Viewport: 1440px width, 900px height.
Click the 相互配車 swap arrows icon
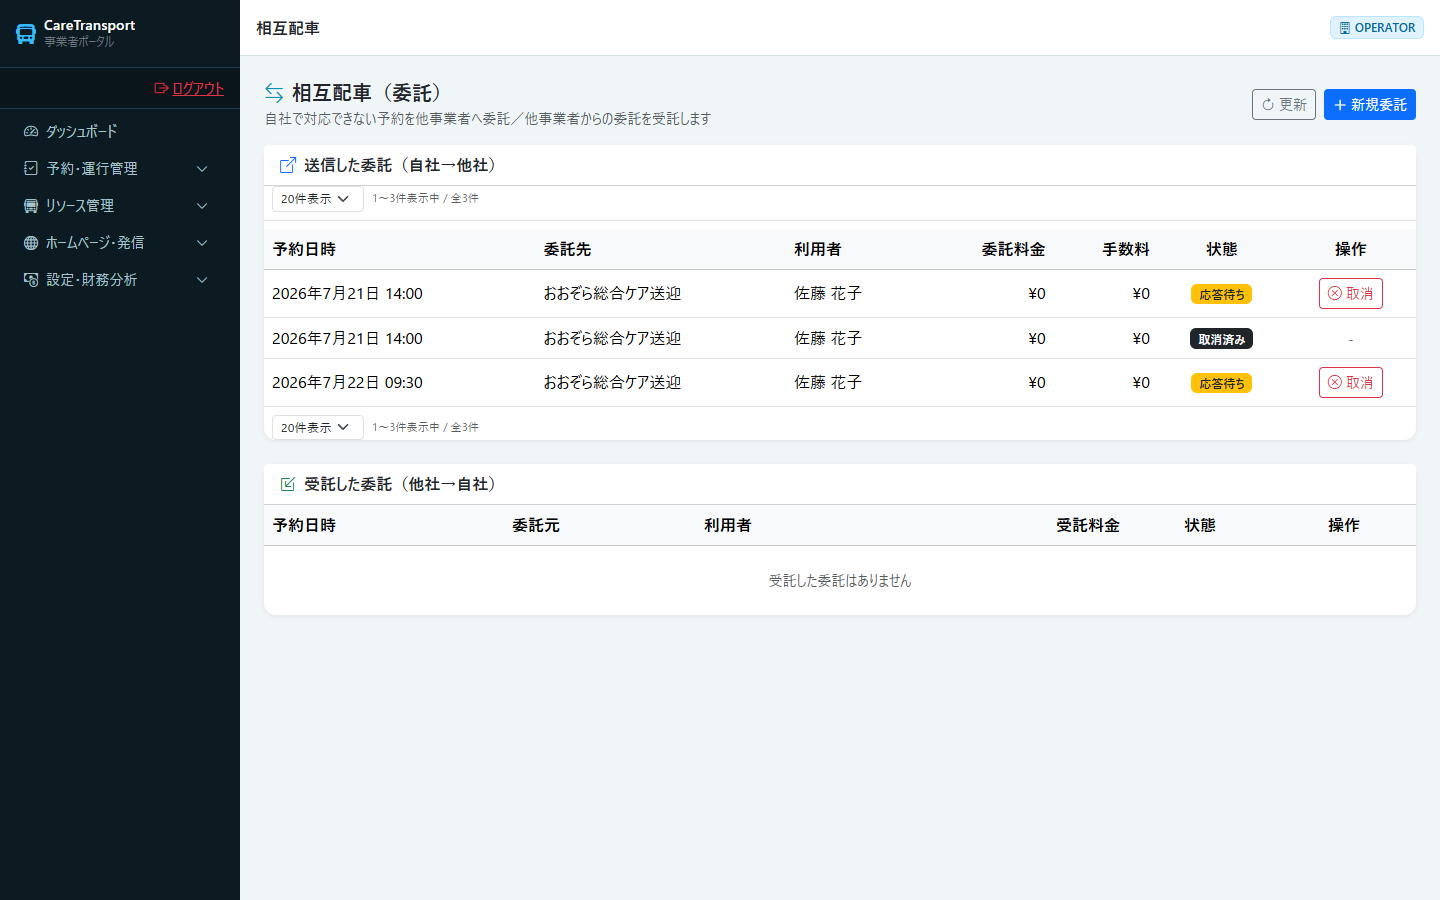(274, 93)
